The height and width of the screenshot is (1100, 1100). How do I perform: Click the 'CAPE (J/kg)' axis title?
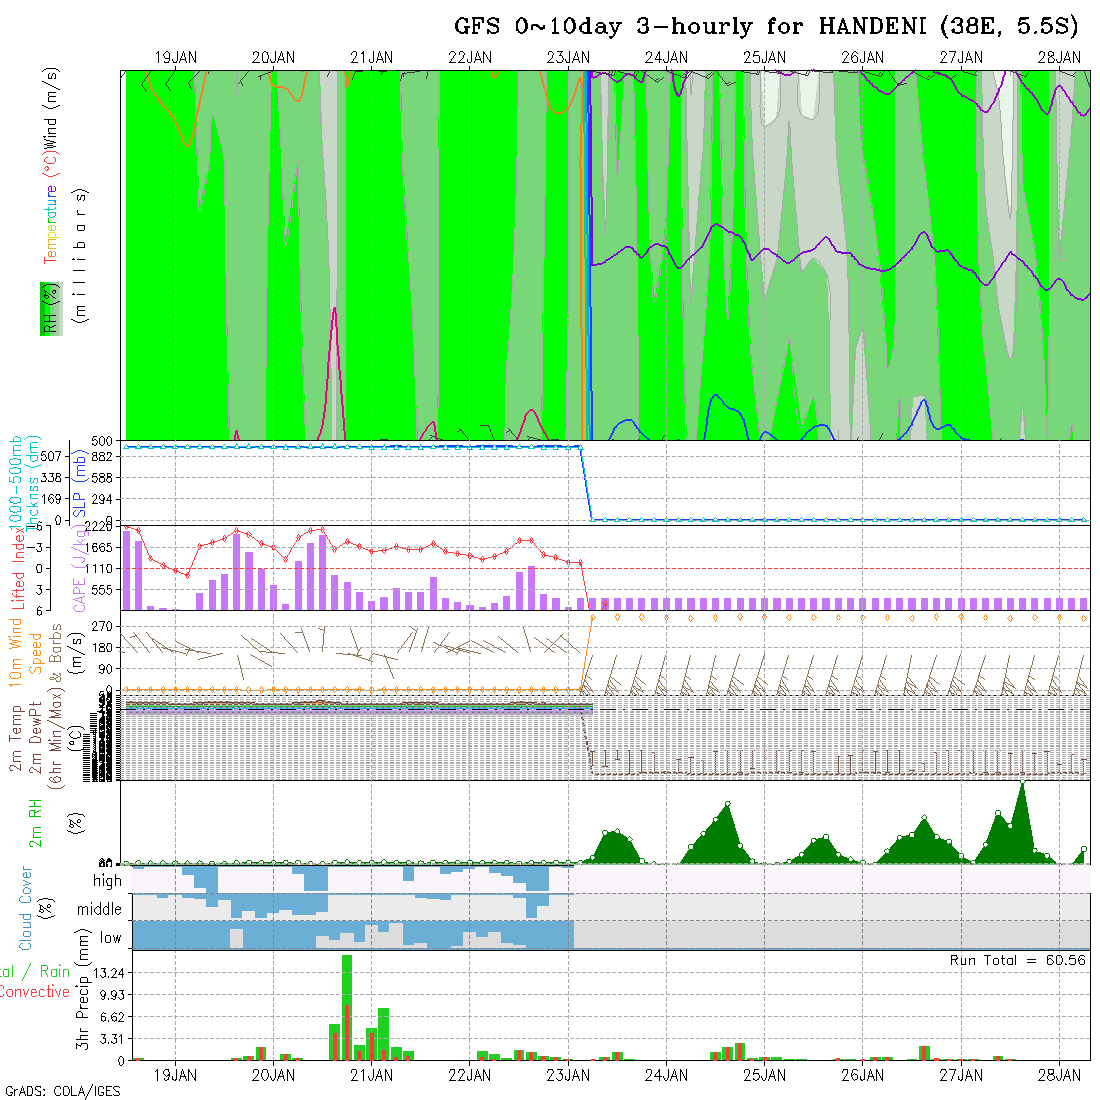[79, 570]
